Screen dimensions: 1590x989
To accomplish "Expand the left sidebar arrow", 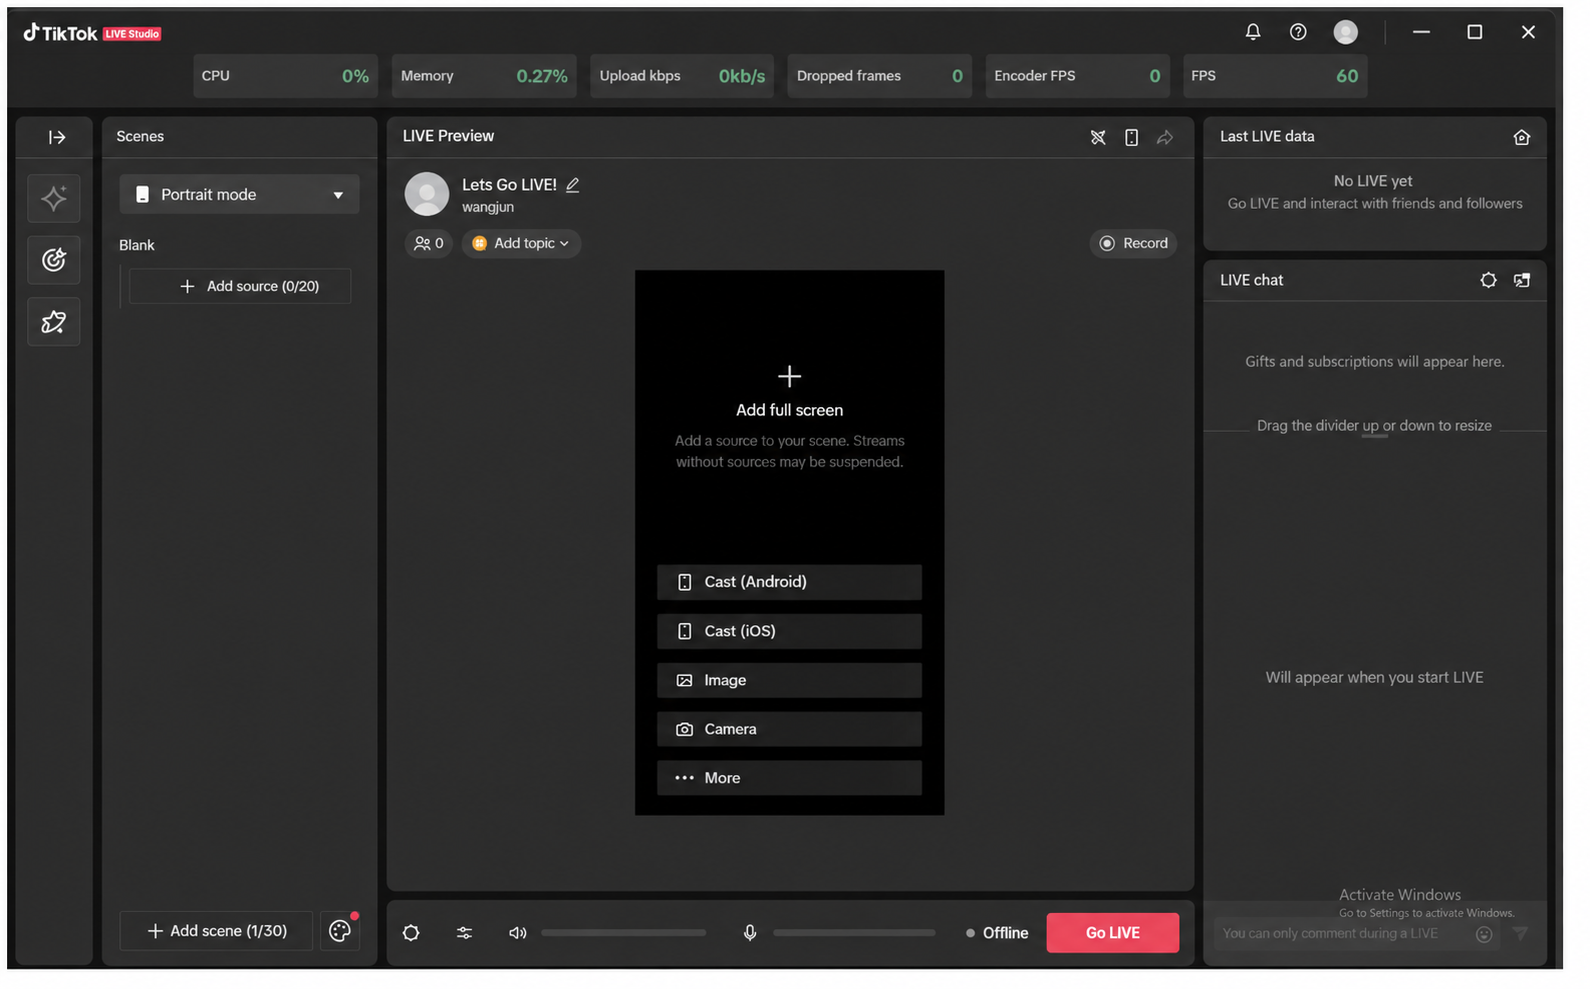I will tap(56, 137).
